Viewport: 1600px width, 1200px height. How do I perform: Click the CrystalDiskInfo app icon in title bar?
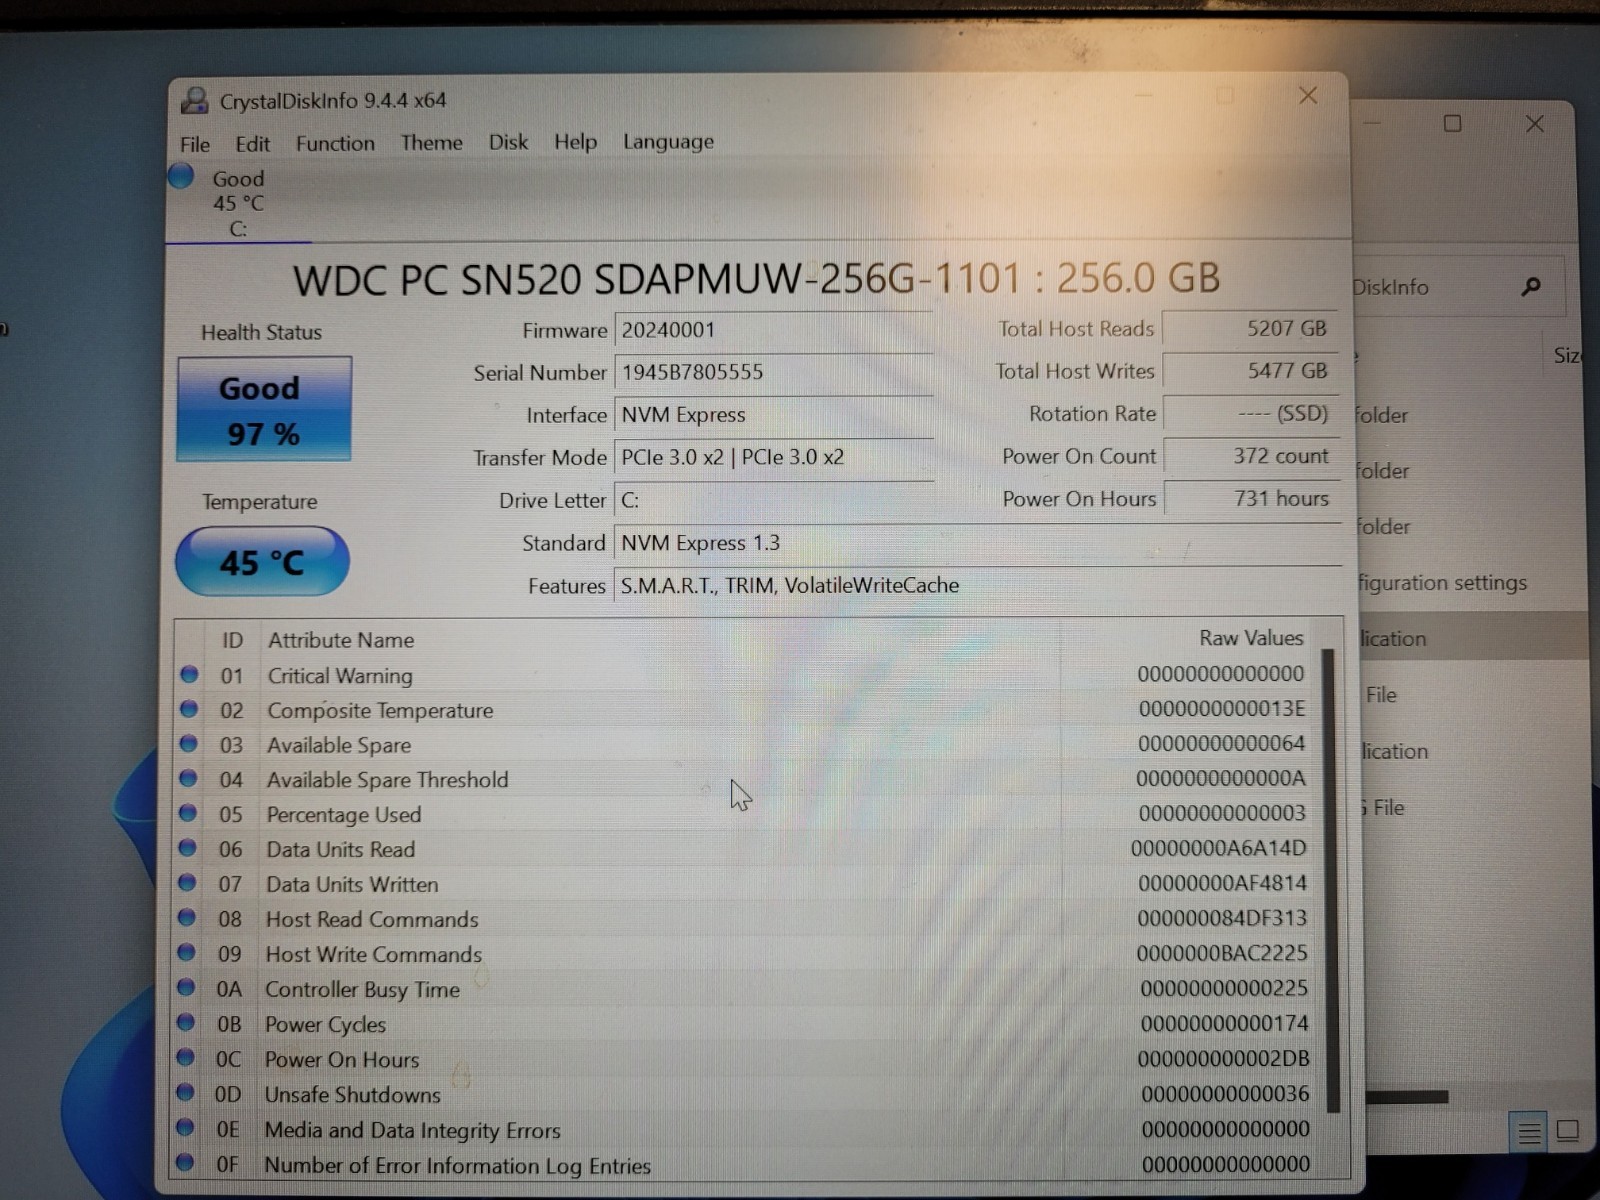point(194,100)
